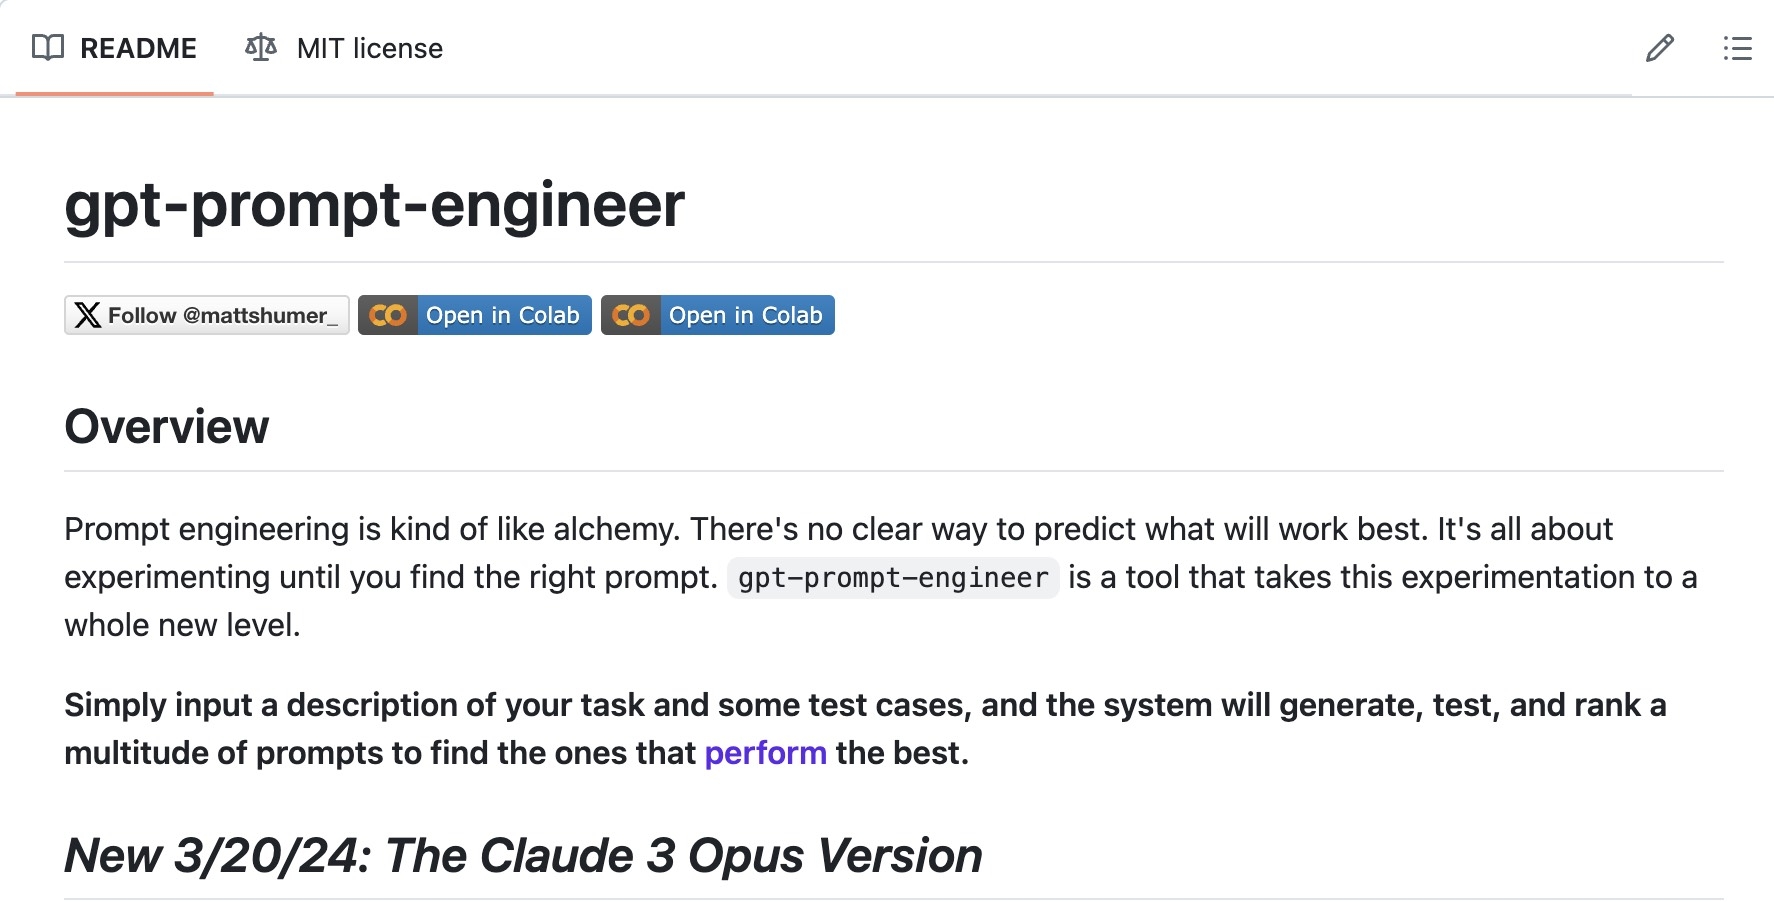Switch to the MIT license tab
The image size is (1774, 902).
[x=344, y=48]
